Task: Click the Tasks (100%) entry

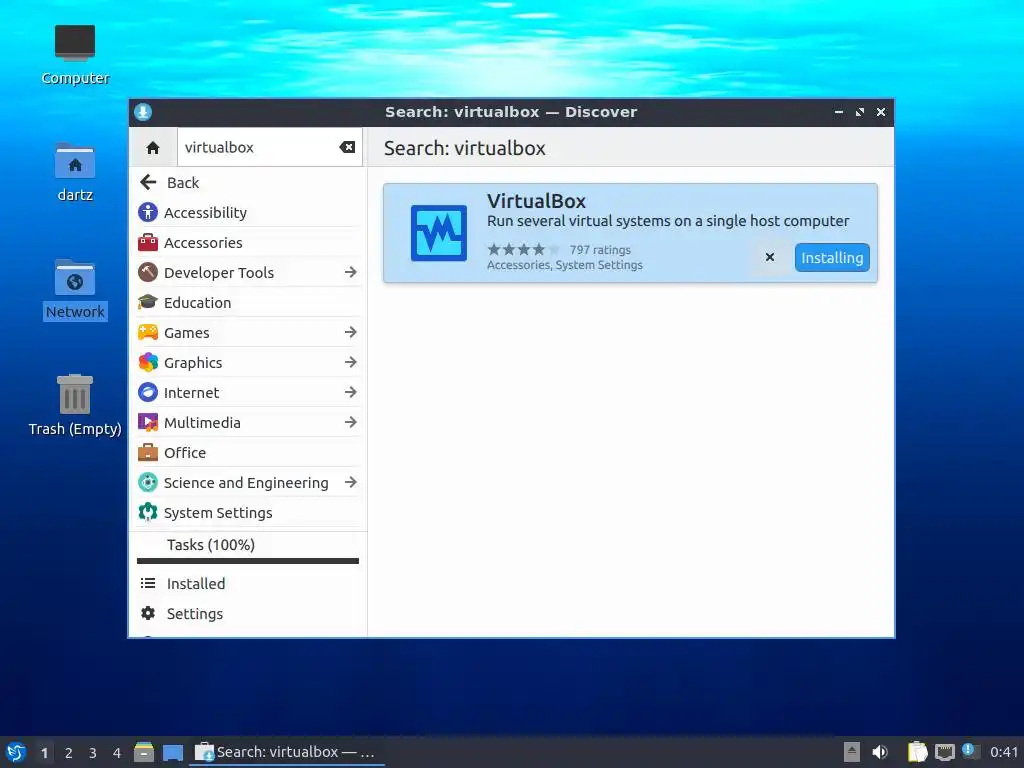Action: [x=210, y=545]
